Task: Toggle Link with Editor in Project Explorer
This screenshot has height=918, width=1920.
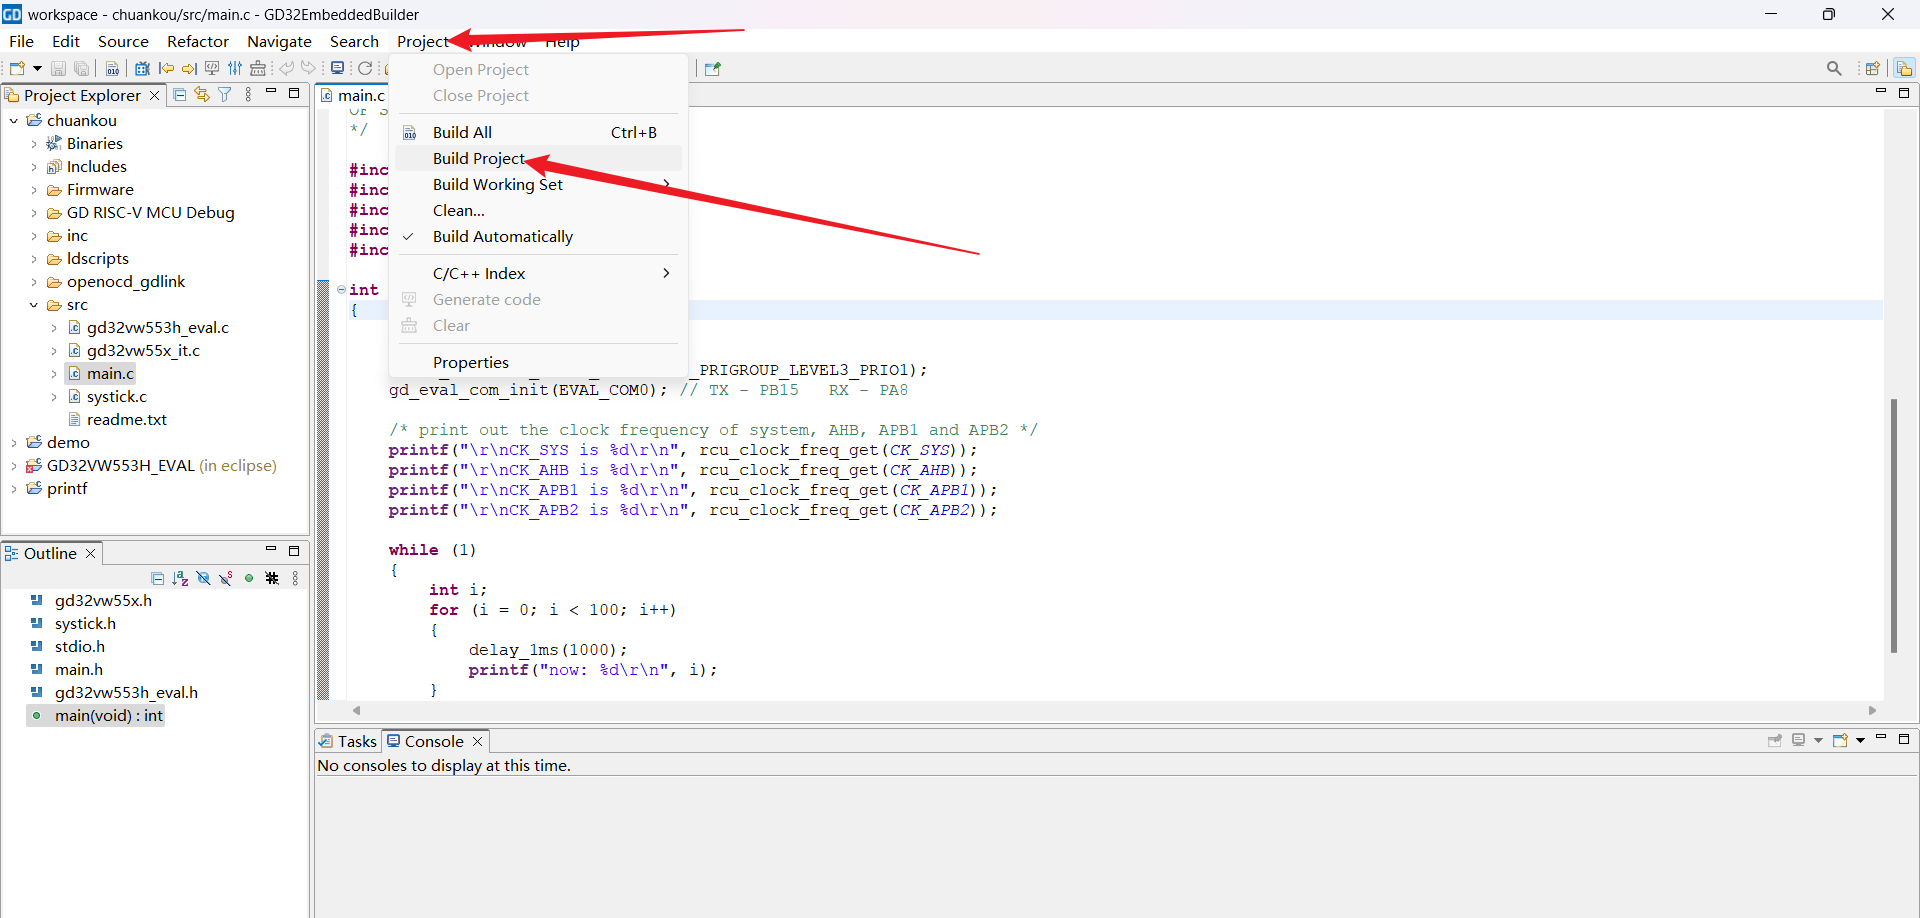Action: coord(202,95)
